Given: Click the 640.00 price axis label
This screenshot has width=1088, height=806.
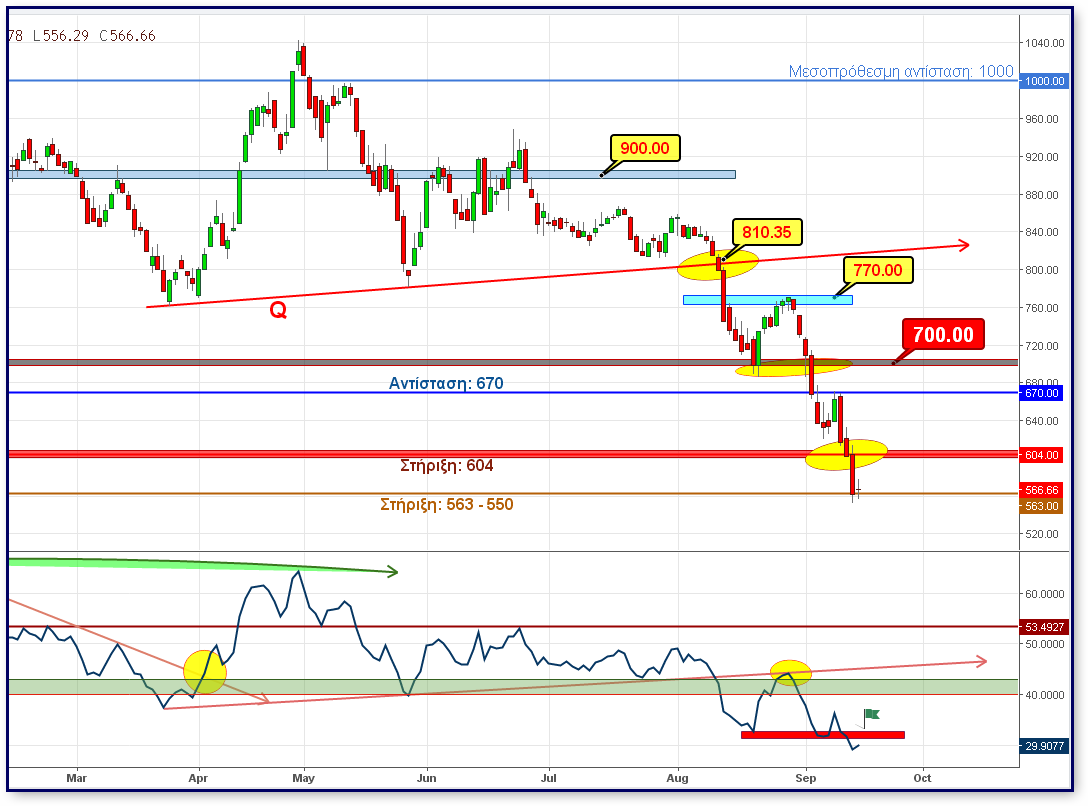Looking at the screenshot, I should tap(1042, 421).
